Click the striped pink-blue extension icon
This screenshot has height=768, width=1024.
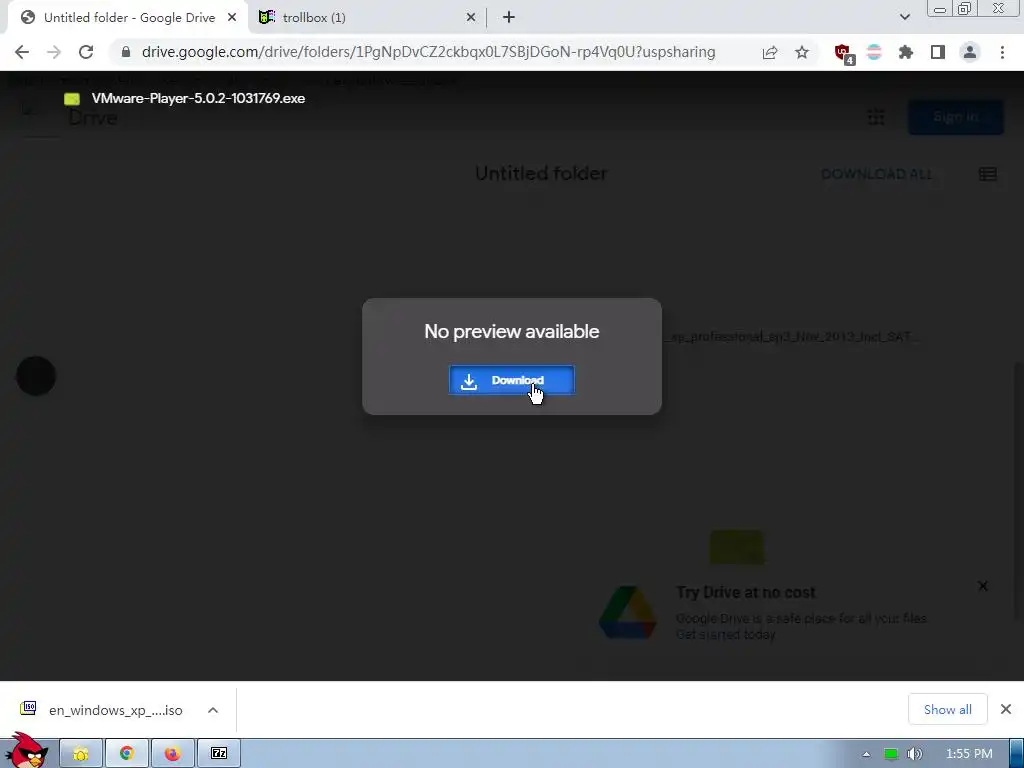(874, 52)
